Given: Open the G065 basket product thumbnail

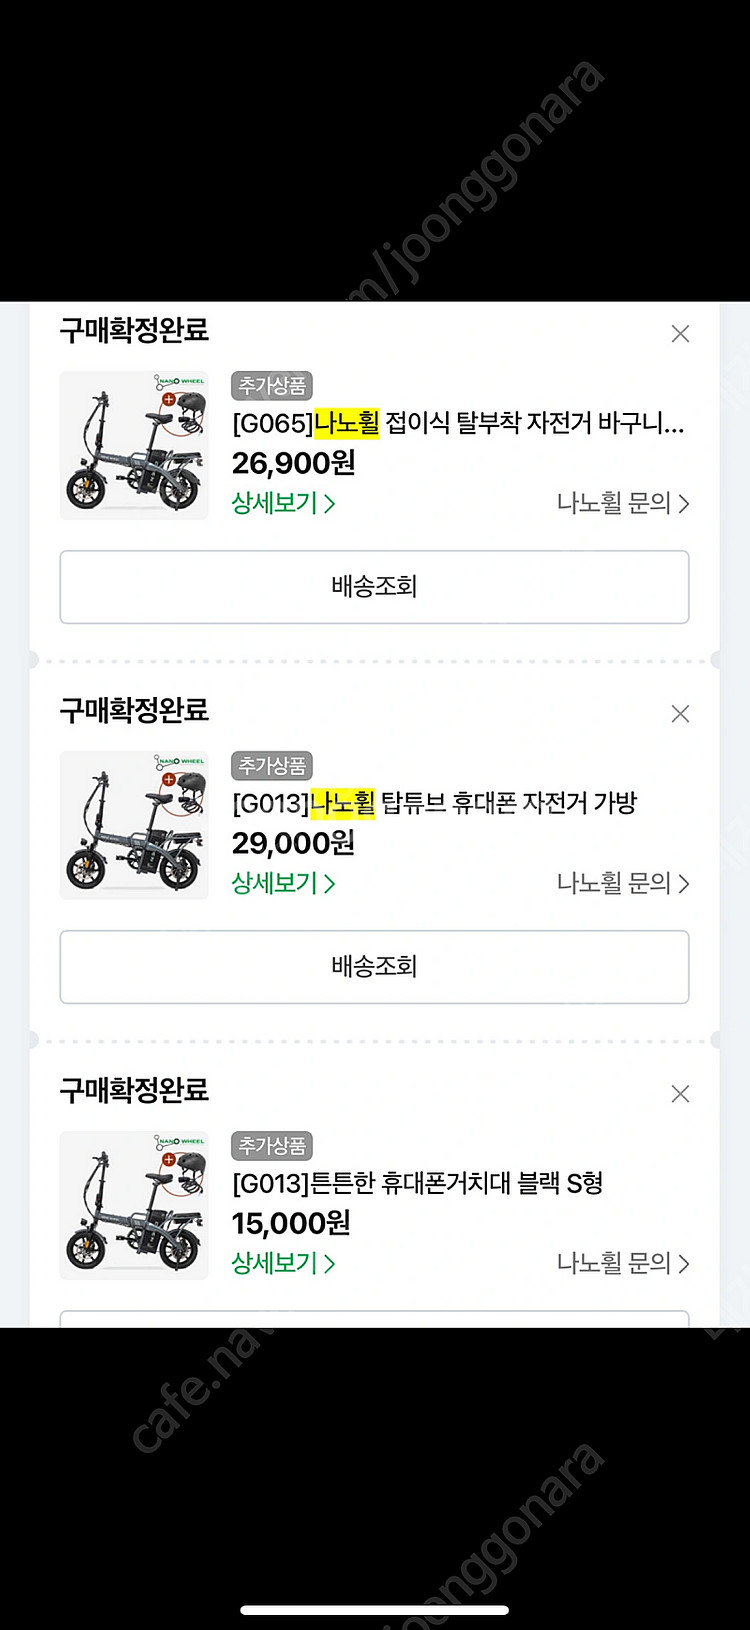Looking at the screenshot, I should pos(134,445).
